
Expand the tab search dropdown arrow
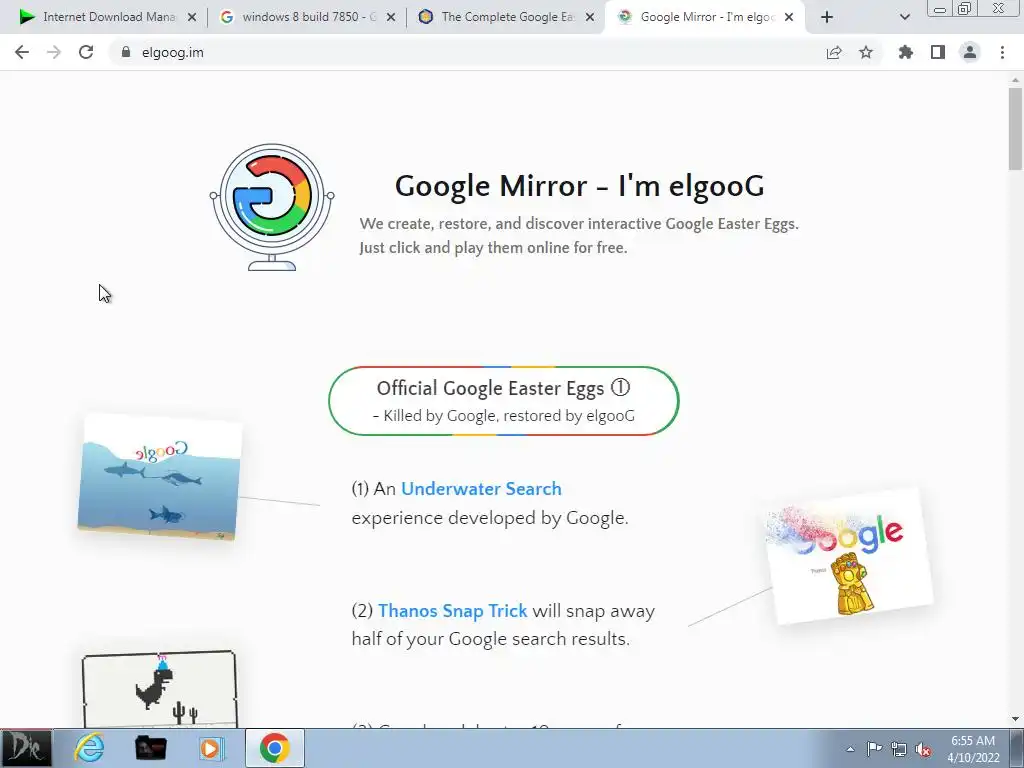coord(904,17)
